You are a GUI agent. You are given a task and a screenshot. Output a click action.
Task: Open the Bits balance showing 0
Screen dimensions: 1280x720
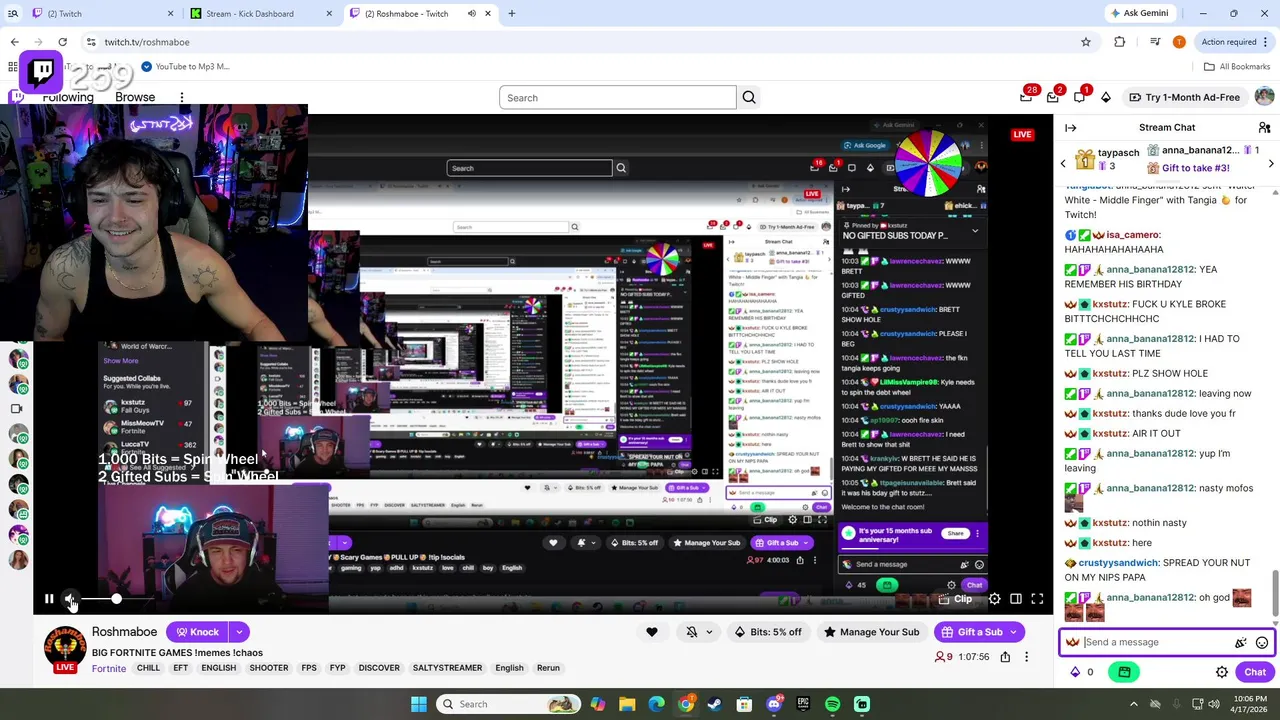tap(1082, 672)
